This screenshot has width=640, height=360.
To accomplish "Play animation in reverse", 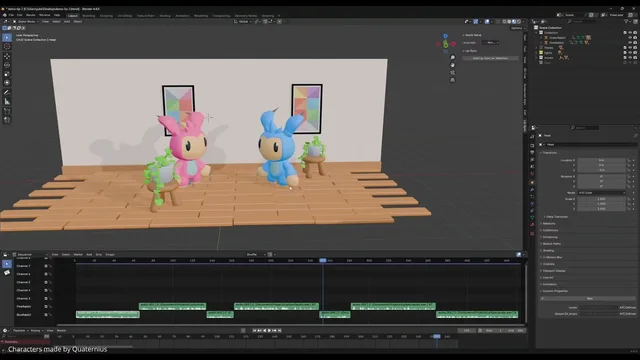I will (x=264, y=331).
